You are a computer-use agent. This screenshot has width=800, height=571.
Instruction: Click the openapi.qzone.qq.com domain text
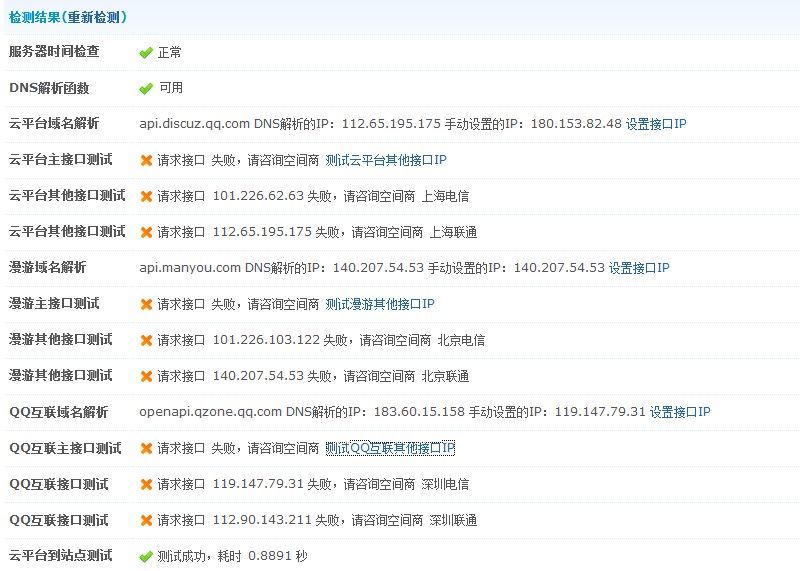tap(210, 412)
